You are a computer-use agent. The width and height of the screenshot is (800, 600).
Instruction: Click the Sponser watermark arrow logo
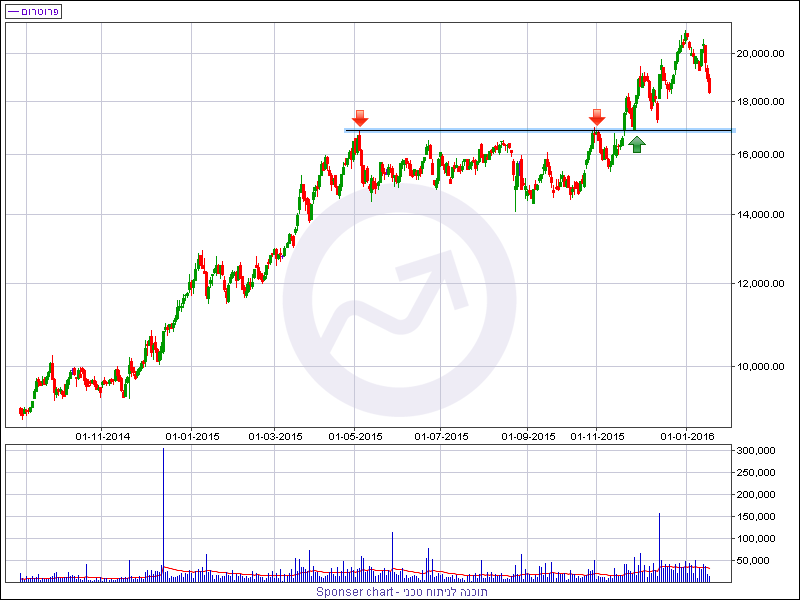click(399, 300)
